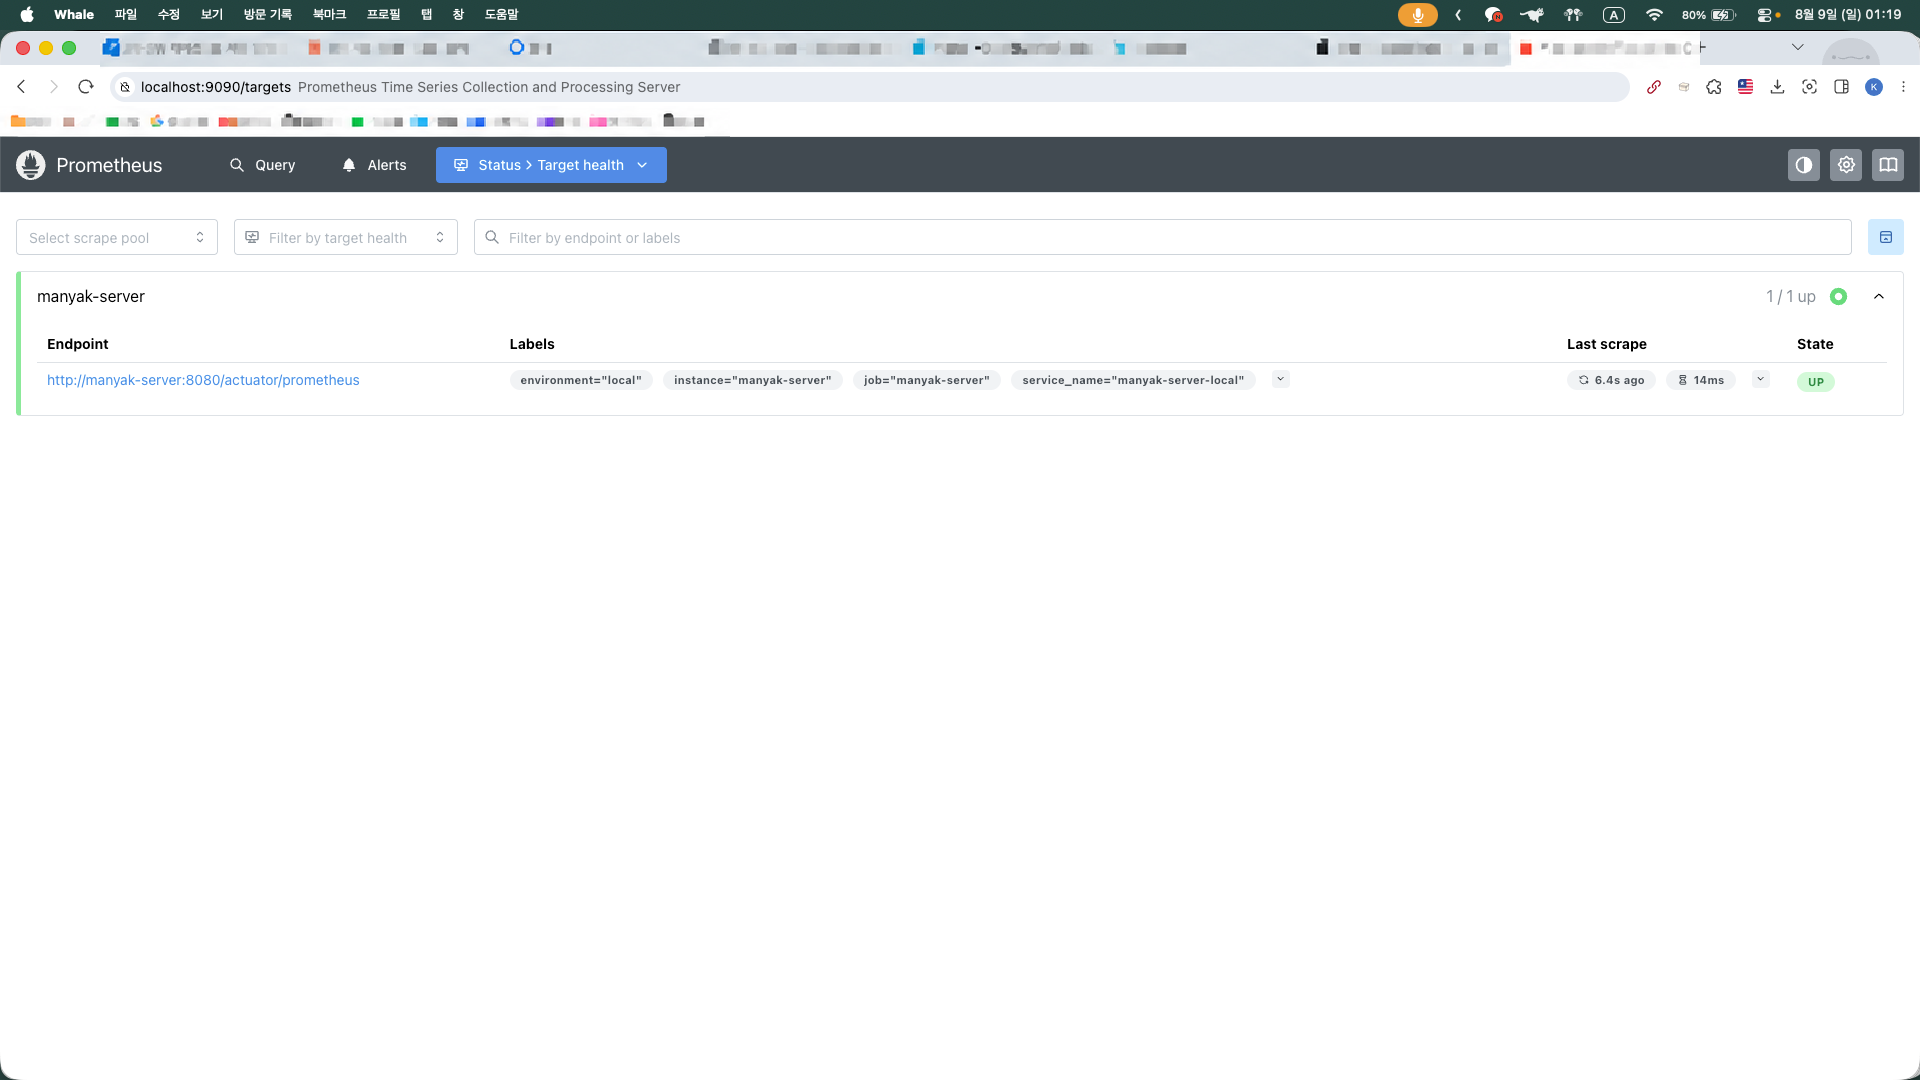Open the browser three-dot menu
The width and height of the screenshot is (1920, 1080).
tap(1903, 87)
